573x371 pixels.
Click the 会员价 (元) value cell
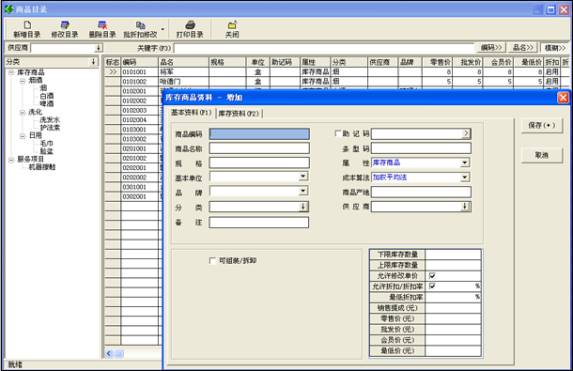453,340
